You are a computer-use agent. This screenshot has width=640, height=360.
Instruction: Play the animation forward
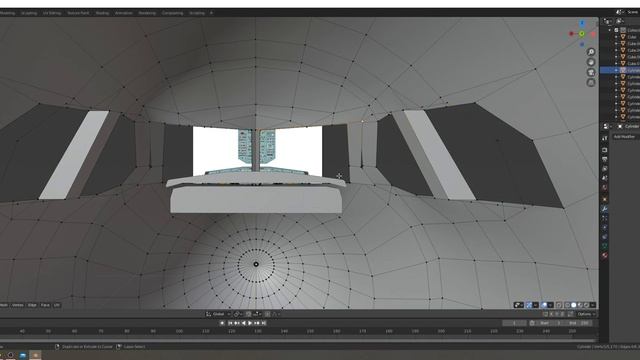(250, 323)
